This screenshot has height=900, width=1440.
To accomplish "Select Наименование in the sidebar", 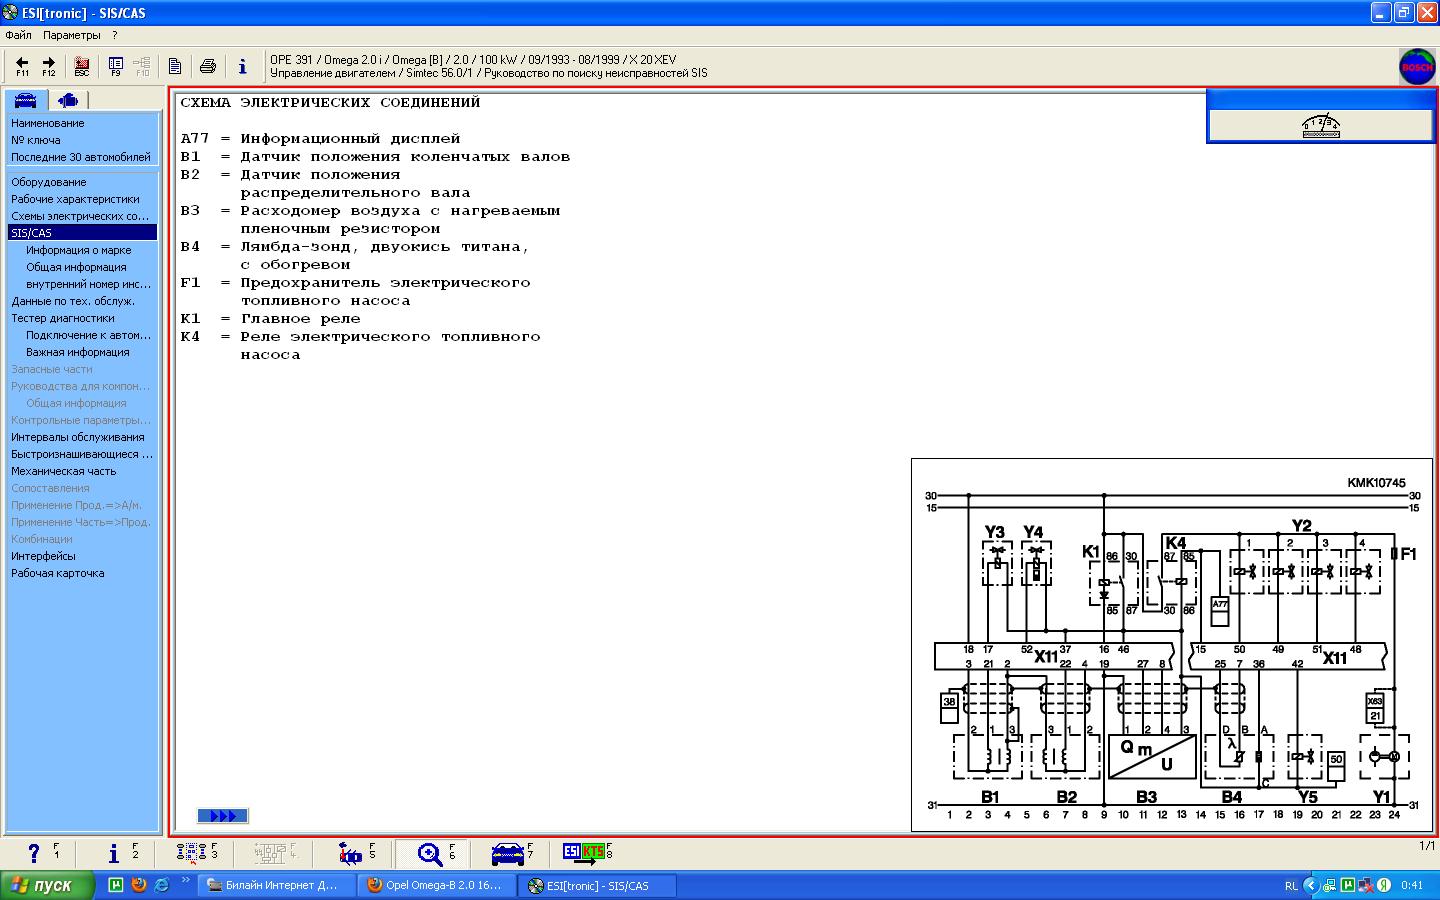I will pyautogui.click(x=48, y=123).
